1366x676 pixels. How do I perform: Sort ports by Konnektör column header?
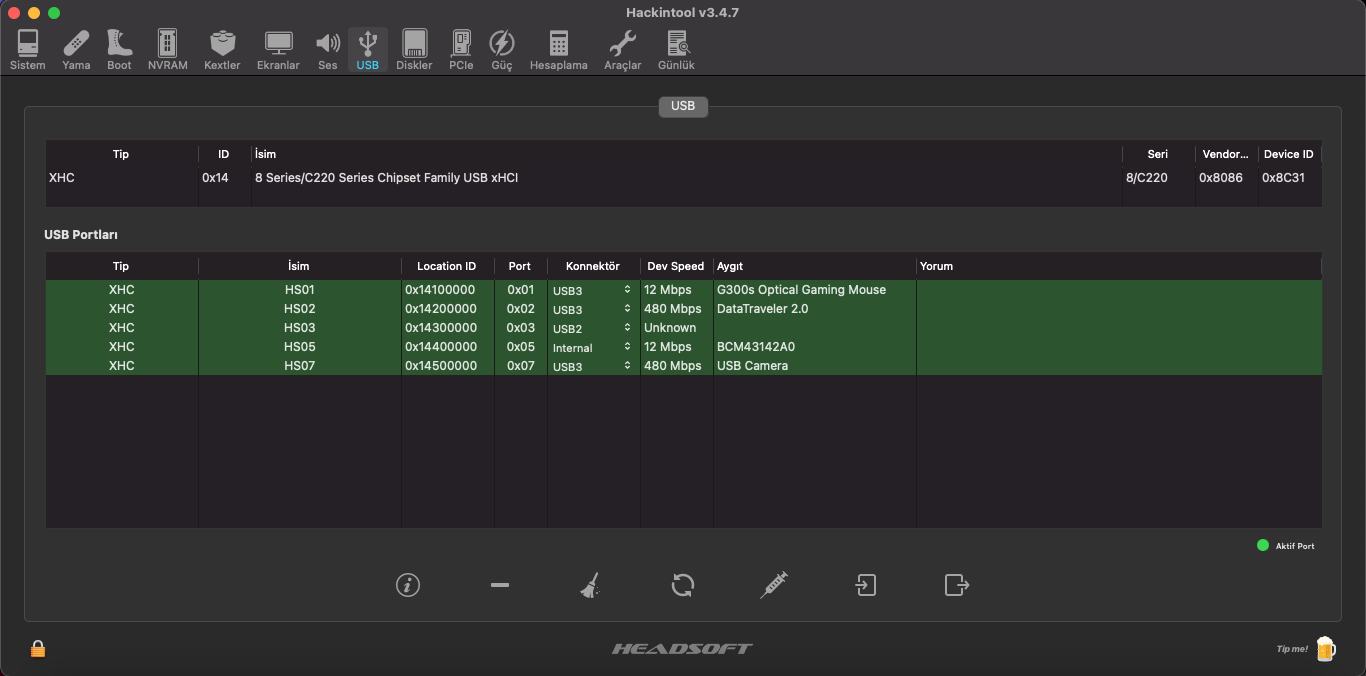(x=593, y=266)
